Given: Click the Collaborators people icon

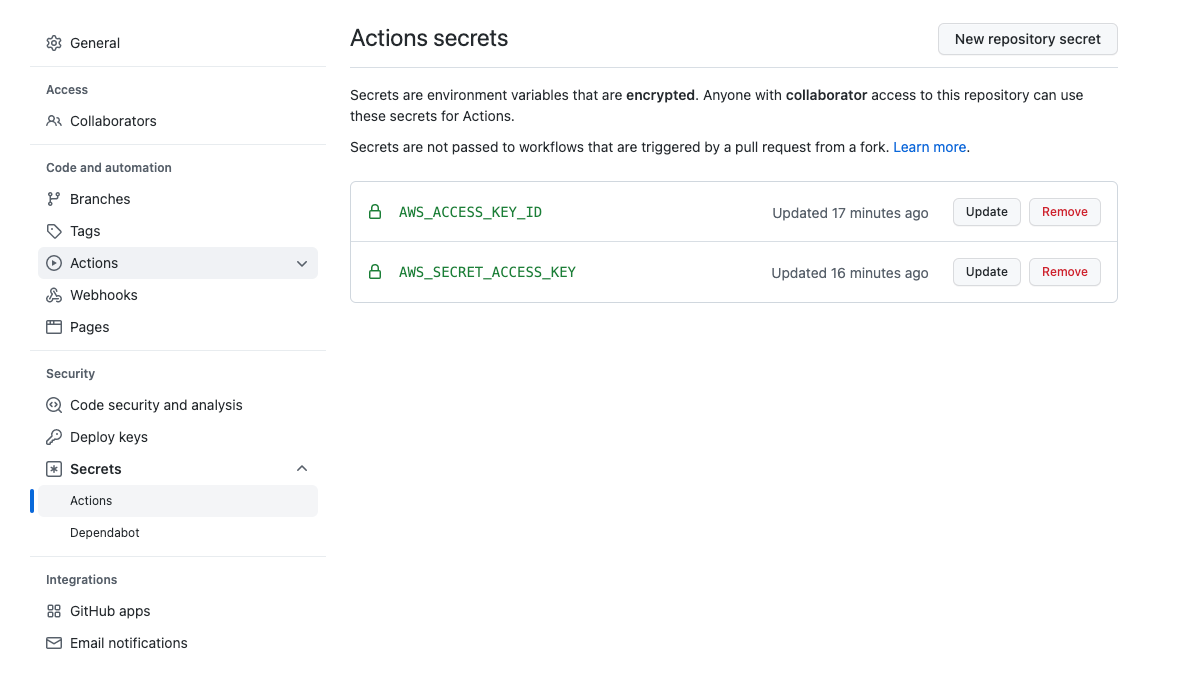Looking at the screenshot, I should pyautogui.click(x=54, y=121).
